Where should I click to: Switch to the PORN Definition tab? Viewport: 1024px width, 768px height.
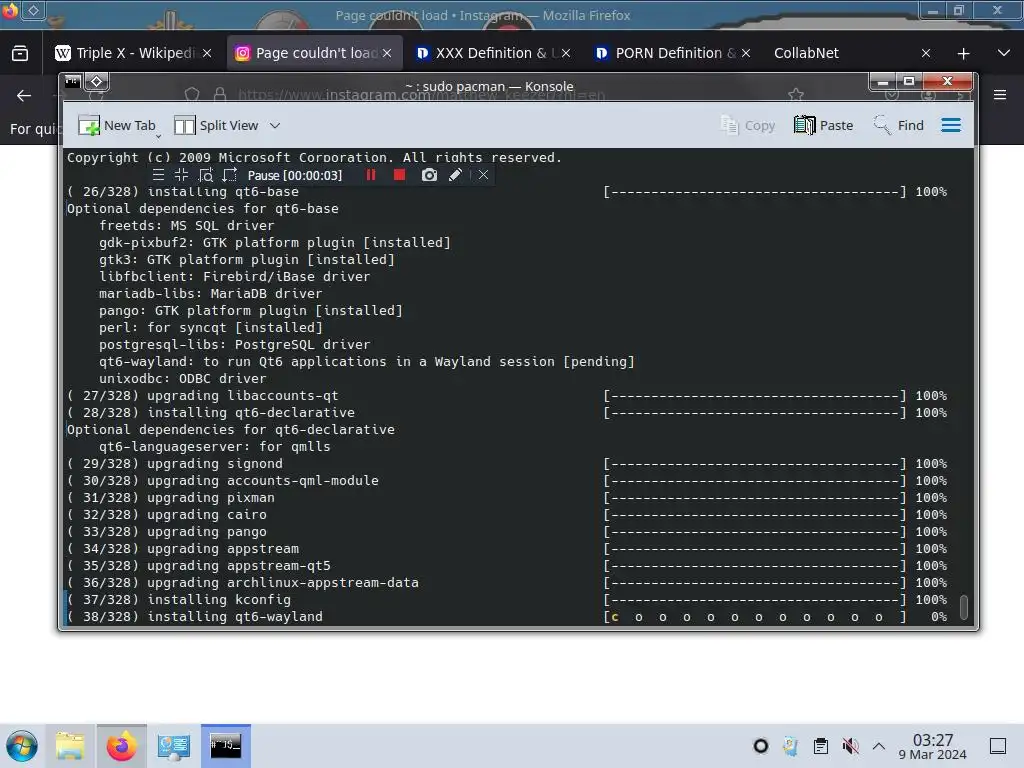coord(666,53)
